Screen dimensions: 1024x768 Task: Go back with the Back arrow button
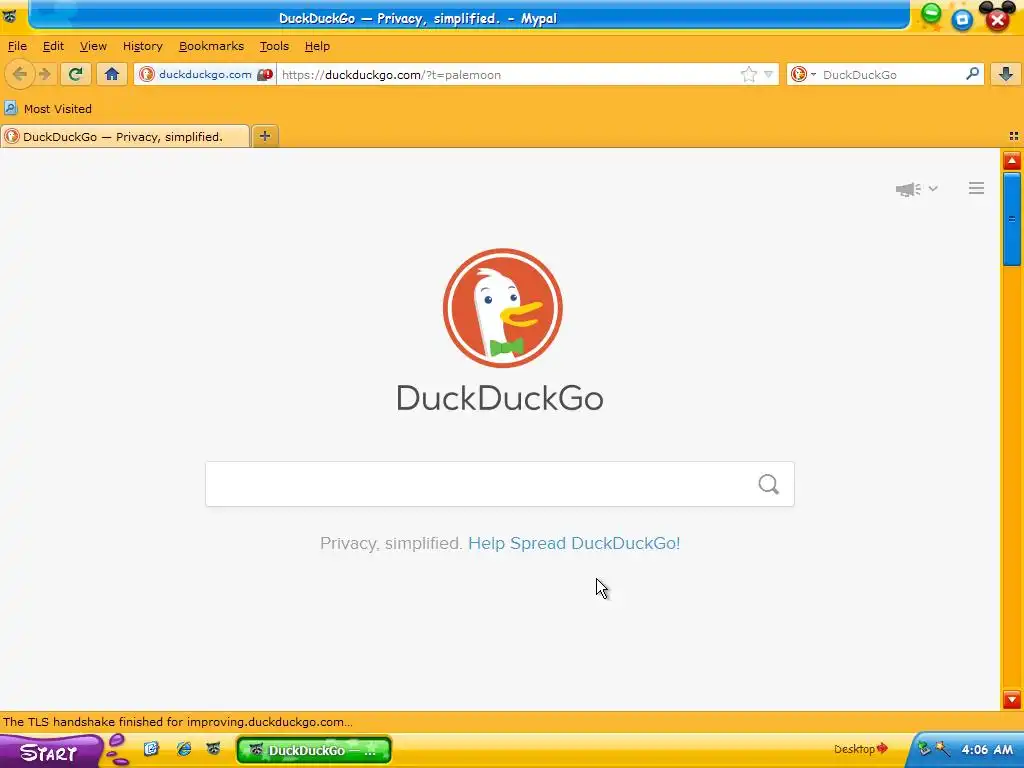(x=20, y=74)
